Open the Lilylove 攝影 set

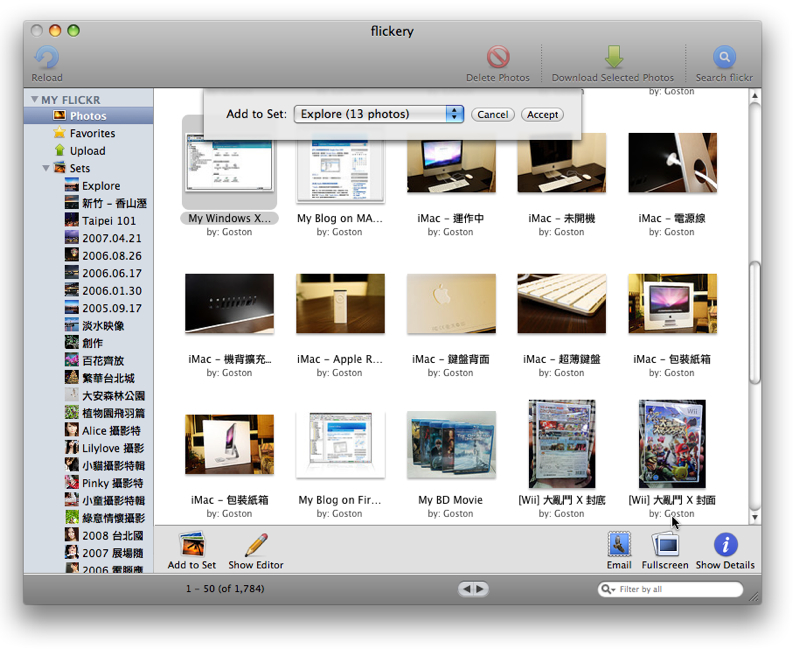pos(88,448)
